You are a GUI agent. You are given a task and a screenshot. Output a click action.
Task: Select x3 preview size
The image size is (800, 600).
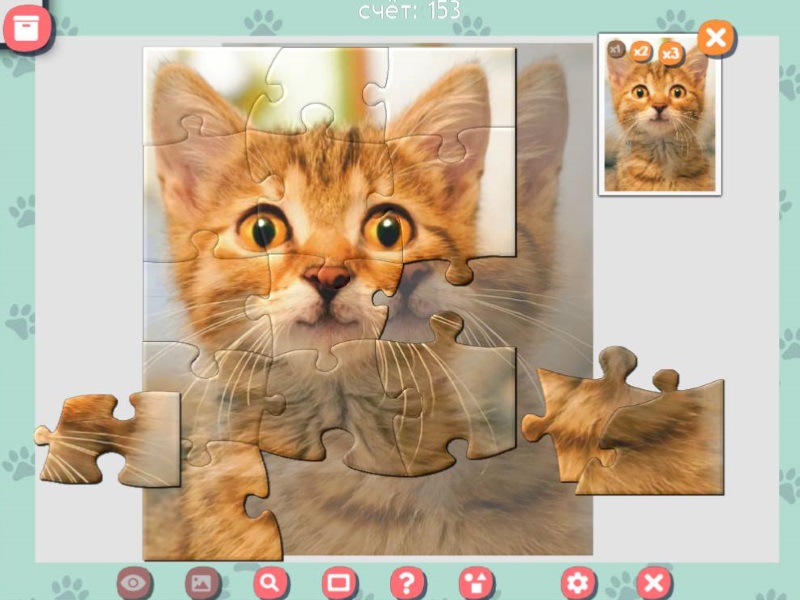[670, 53]
